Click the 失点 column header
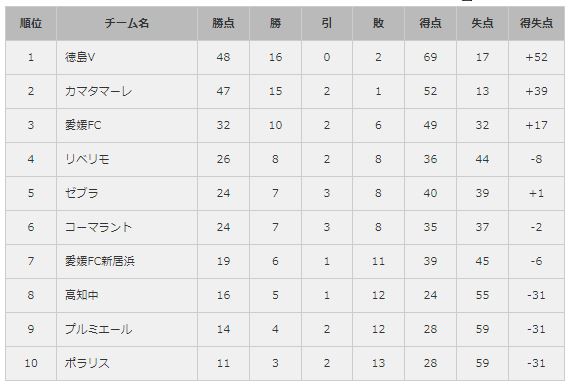 coord(482,23)
